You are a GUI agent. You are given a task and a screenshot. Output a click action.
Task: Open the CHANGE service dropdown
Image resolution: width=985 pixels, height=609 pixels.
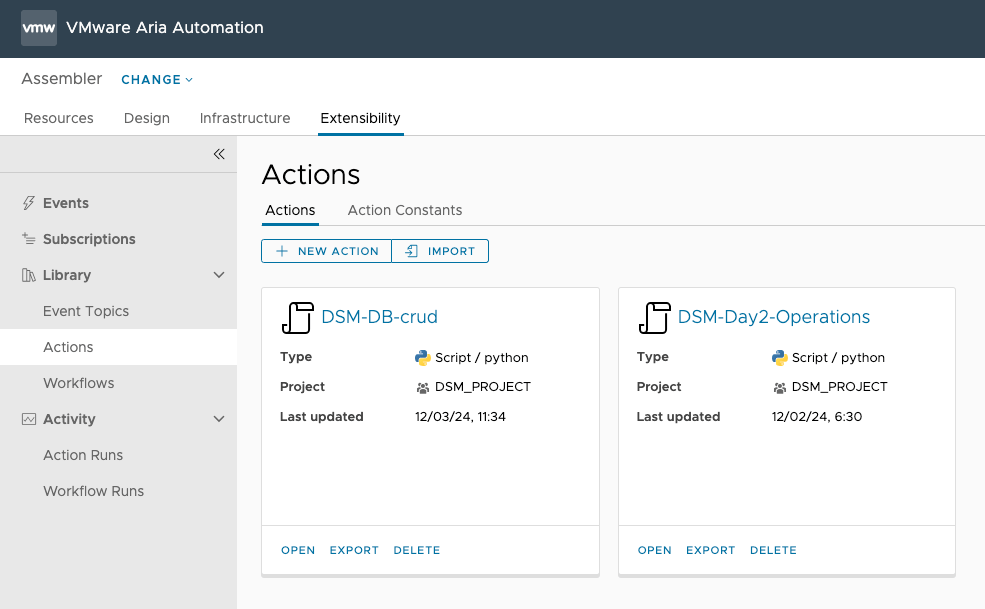[157, 80]
